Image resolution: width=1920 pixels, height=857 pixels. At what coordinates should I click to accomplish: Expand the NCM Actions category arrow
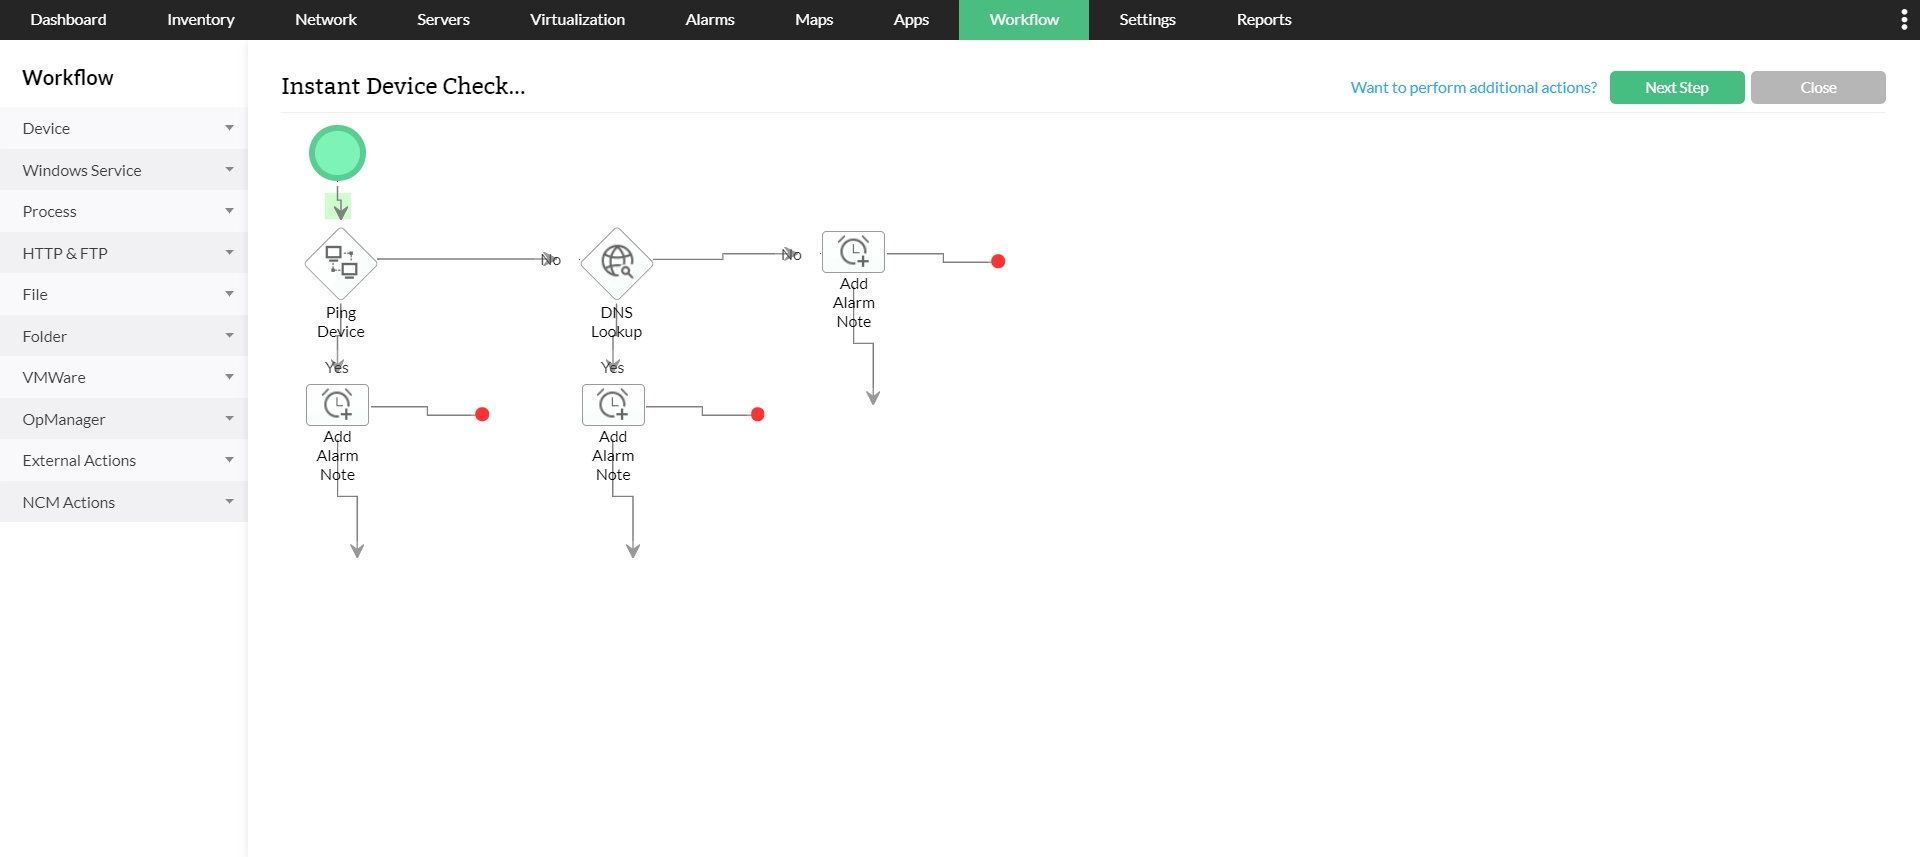pyautogui.click(x=229, y=502)
